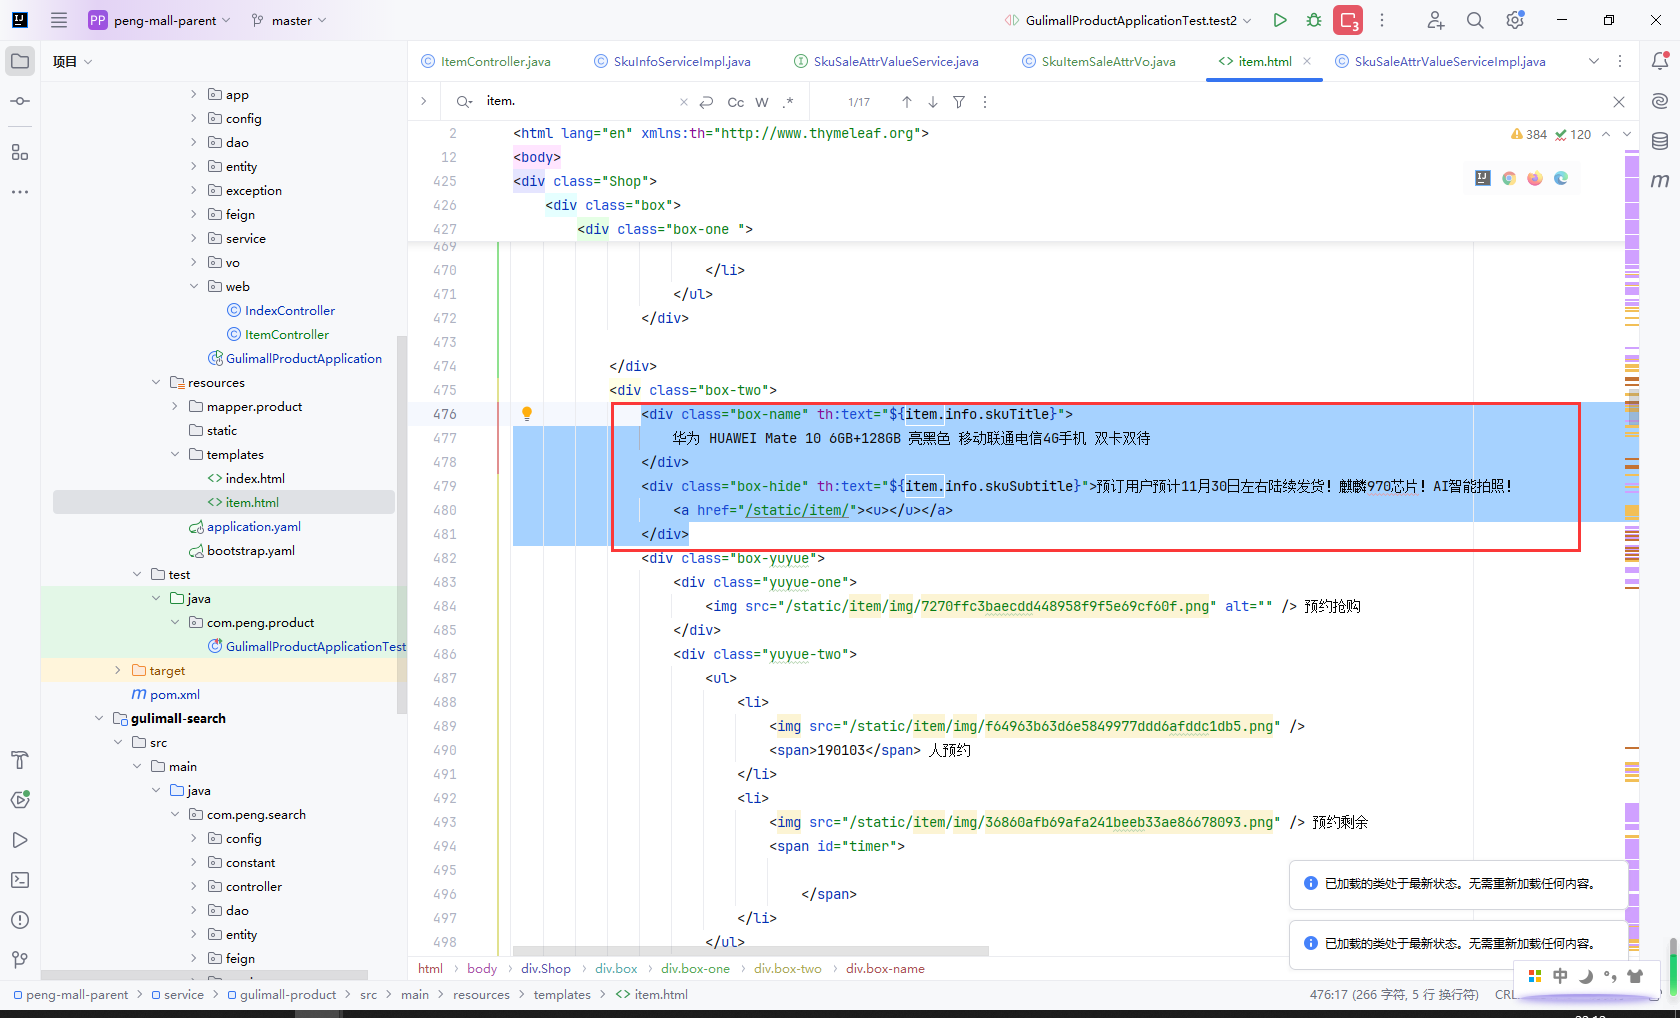The height and width of the screenshot is (1018, 1680).
Task: Open the Run tool window
Action: [20, 840]
